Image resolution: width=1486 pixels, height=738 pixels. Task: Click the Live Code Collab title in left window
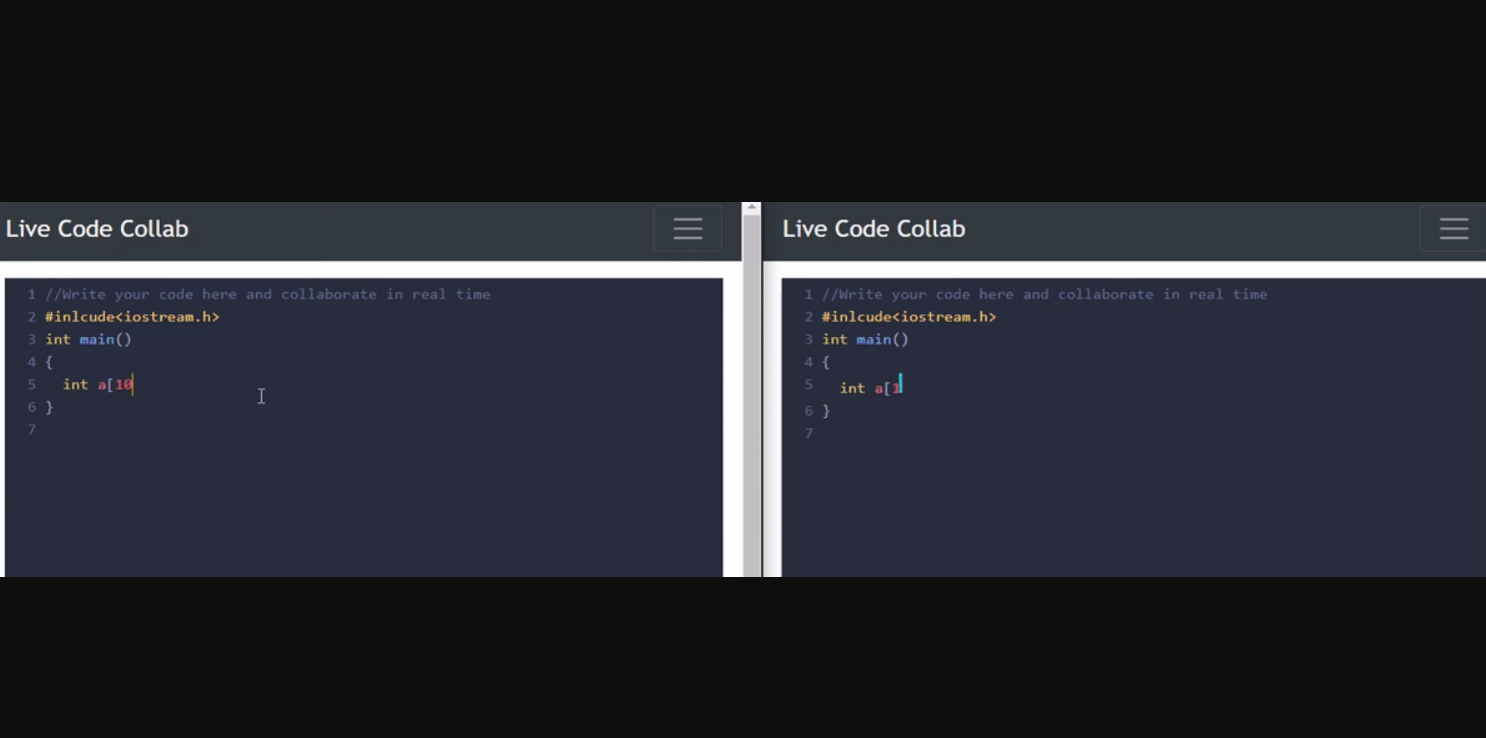click(x=97, y=229)
